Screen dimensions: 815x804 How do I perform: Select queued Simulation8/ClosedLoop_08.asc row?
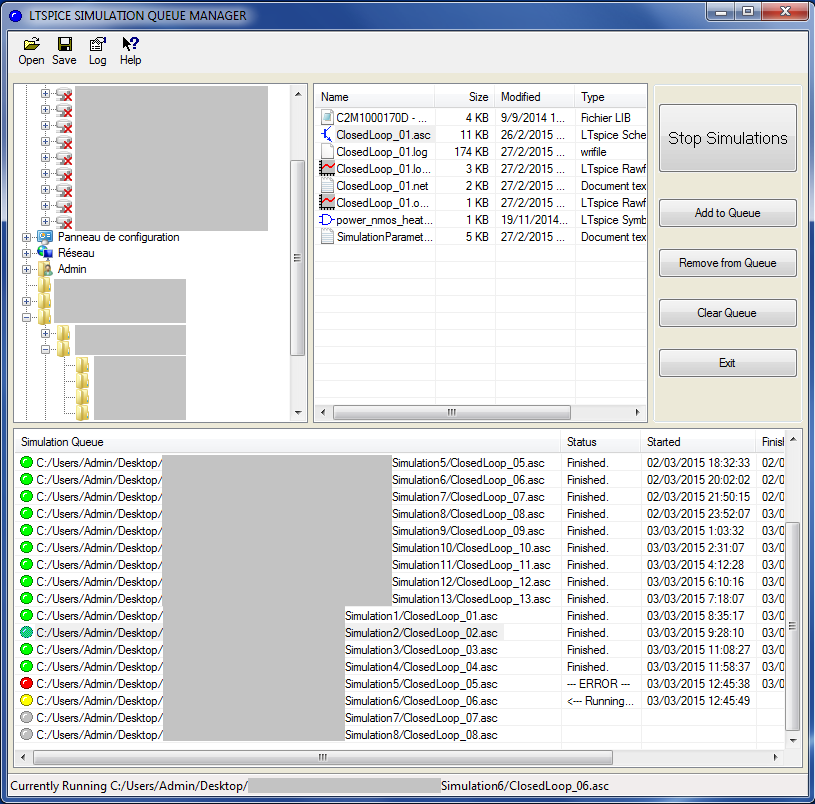click(x=420, y=735)
